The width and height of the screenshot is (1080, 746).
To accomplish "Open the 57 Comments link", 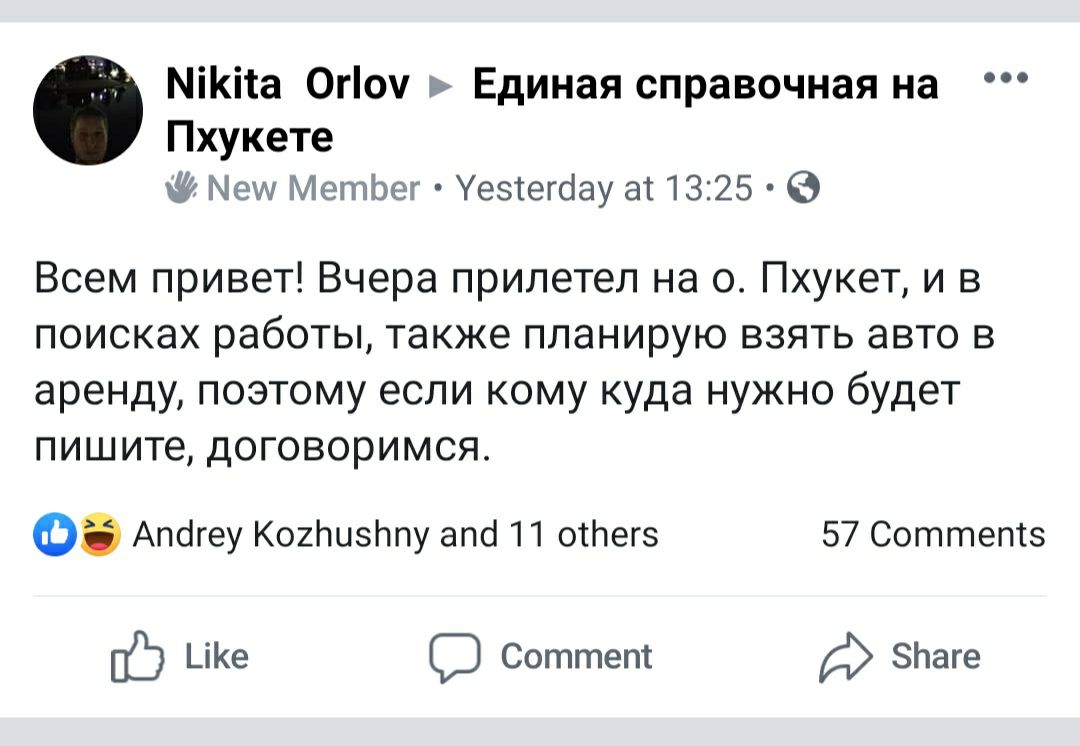I will (932, 535).
